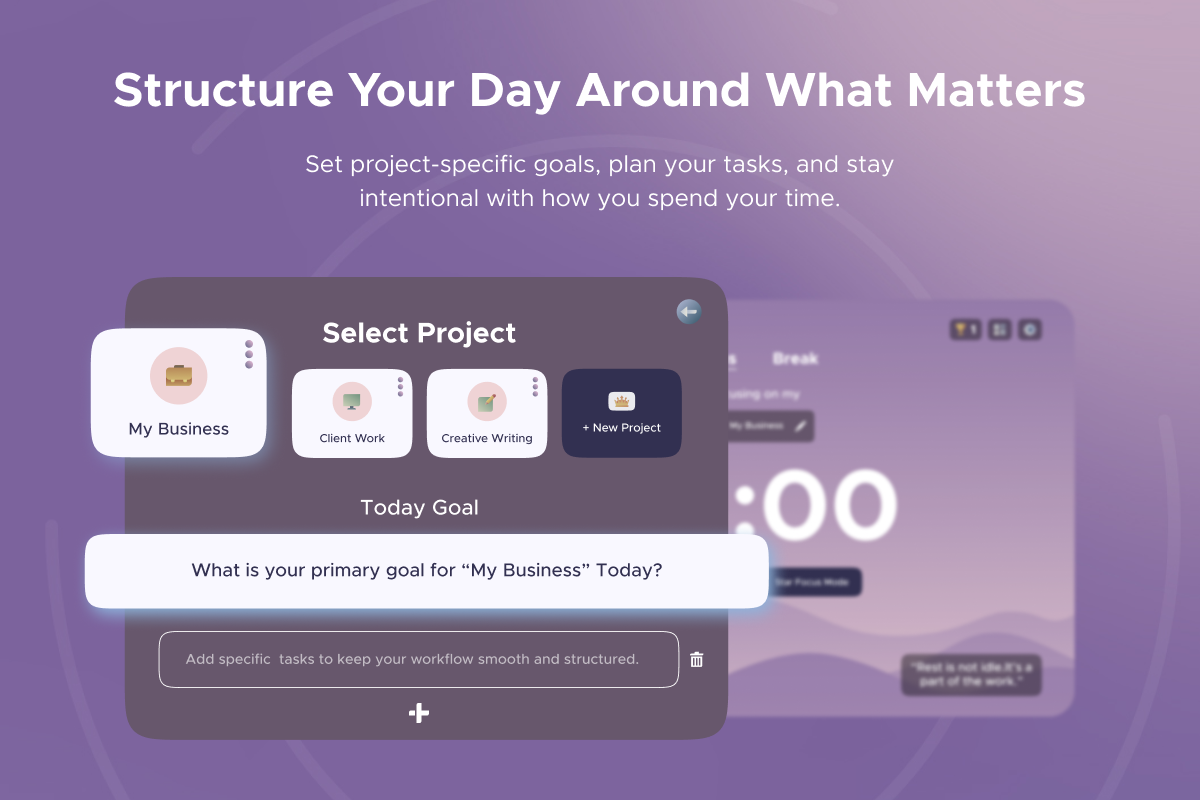1200x800 pixels.
Task: Click the back arrow in Select Project
Action: click(688, 312)
